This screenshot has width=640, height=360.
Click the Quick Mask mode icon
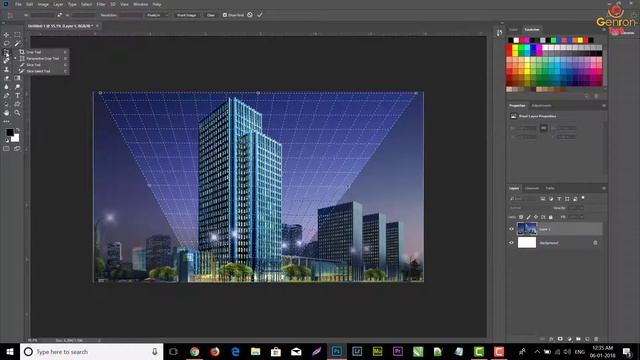(x=6, y=149)
